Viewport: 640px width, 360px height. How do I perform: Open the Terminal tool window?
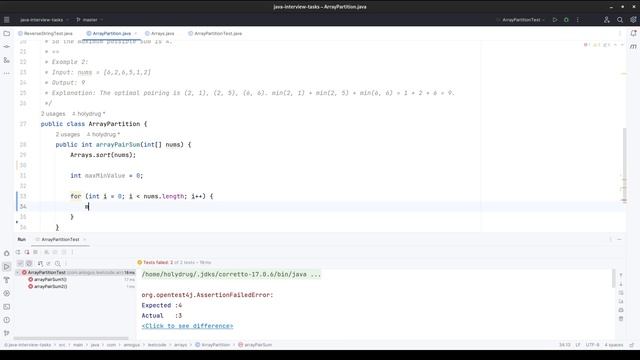click(7, 307)
